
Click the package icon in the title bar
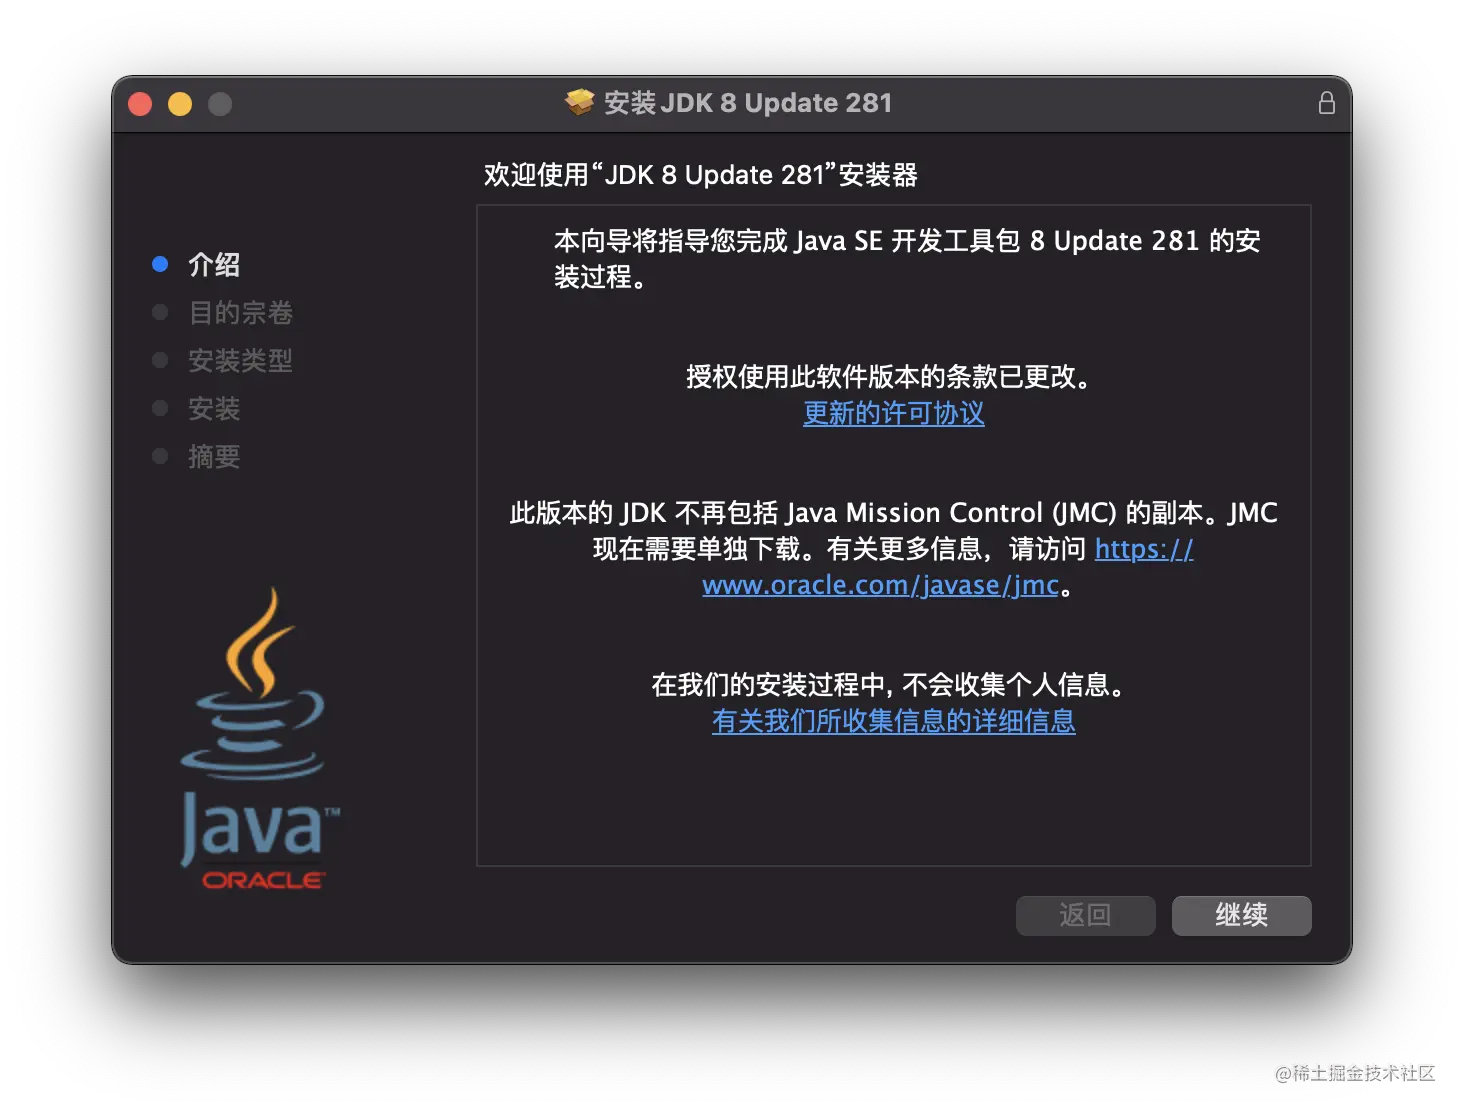578,101
